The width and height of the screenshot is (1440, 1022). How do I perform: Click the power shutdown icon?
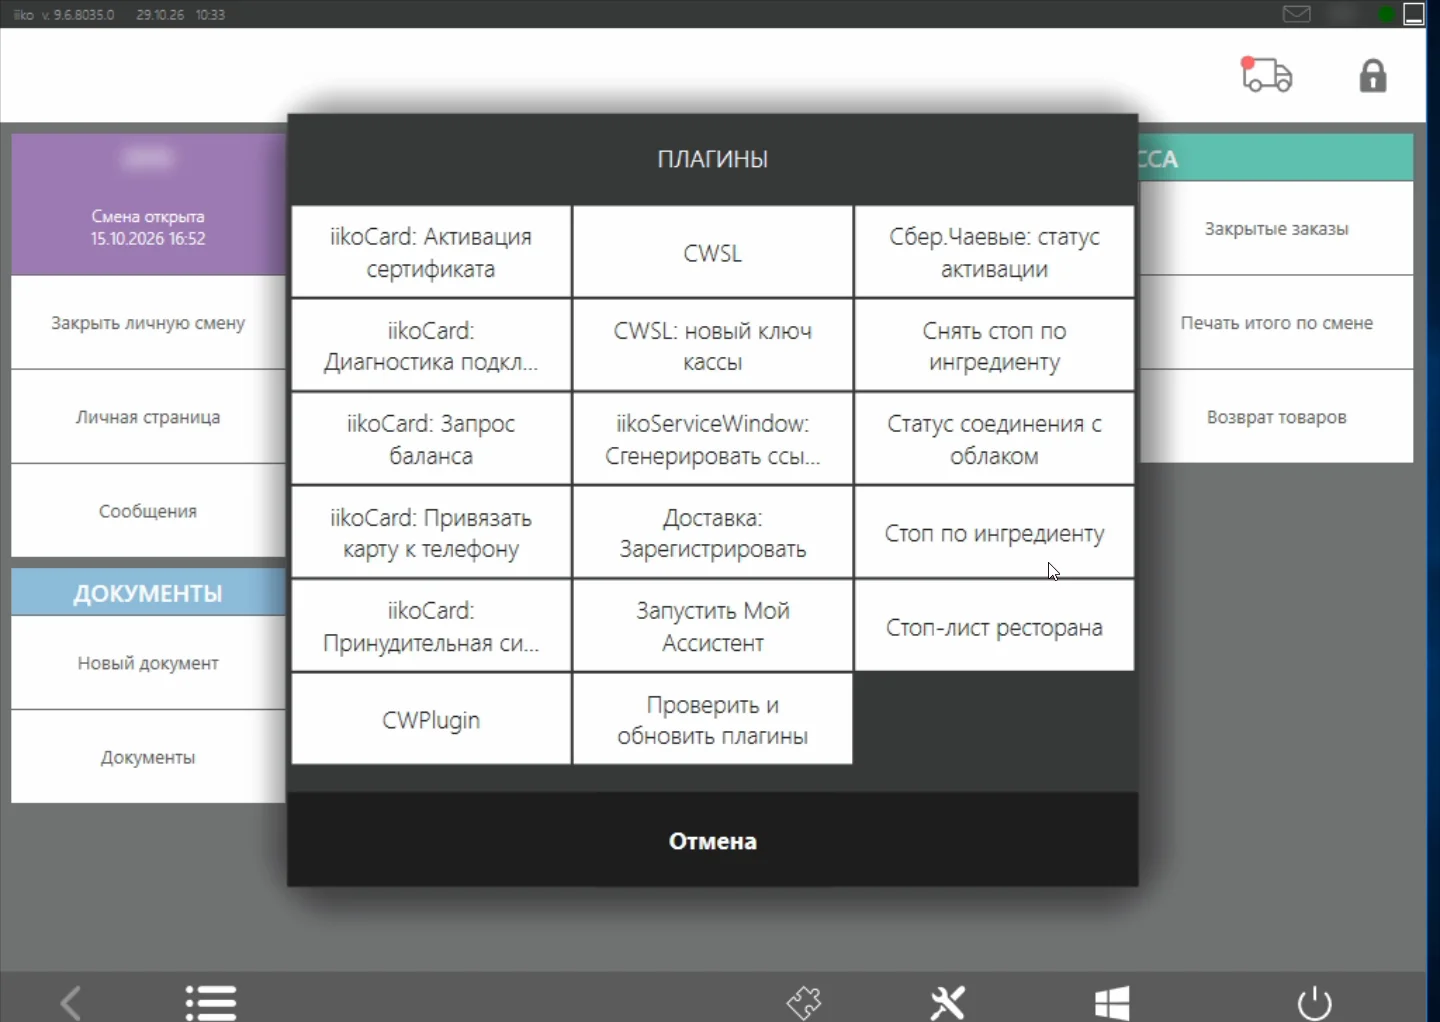[1314, 1003]
